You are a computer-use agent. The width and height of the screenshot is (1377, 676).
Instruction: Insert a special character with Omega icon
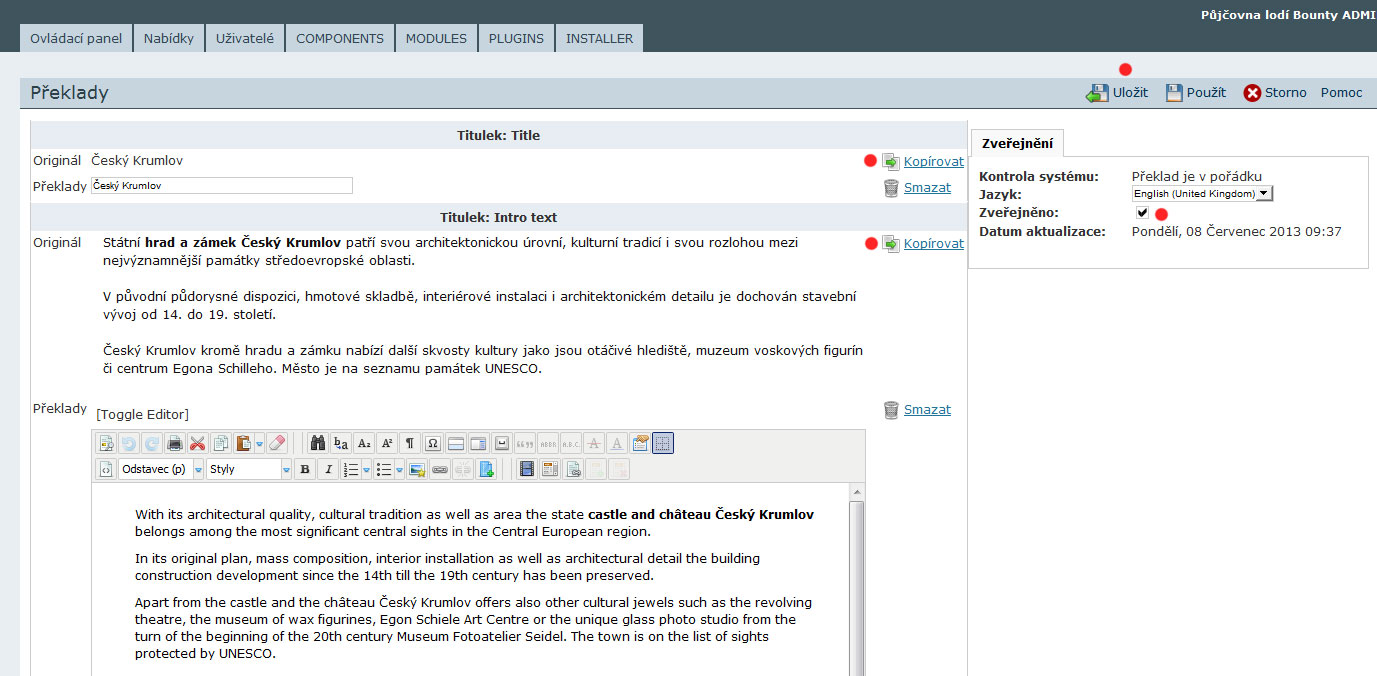coord(433,443)
